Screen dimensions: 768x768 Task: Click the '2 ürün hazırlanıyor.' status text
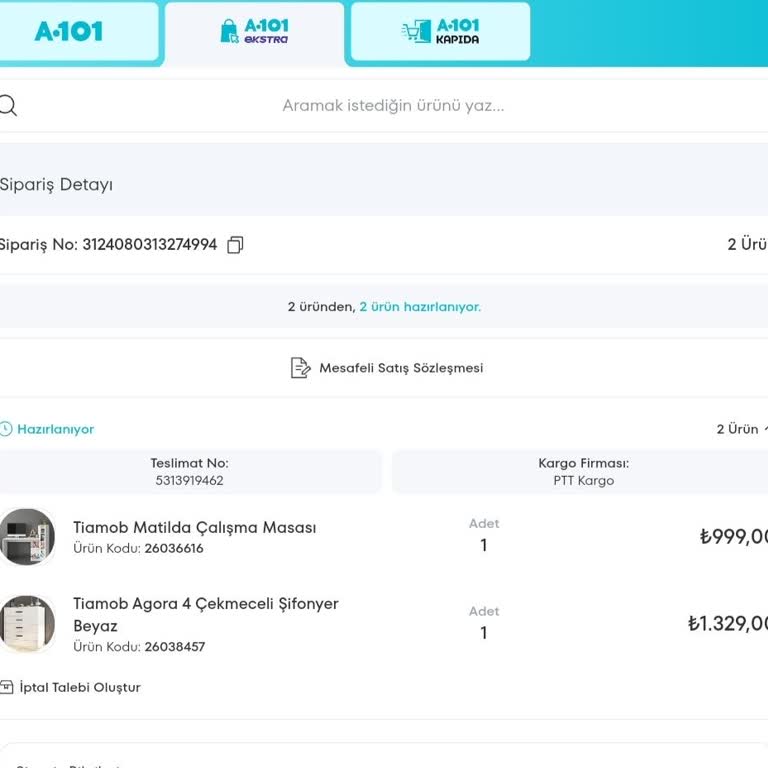point(420,307)
